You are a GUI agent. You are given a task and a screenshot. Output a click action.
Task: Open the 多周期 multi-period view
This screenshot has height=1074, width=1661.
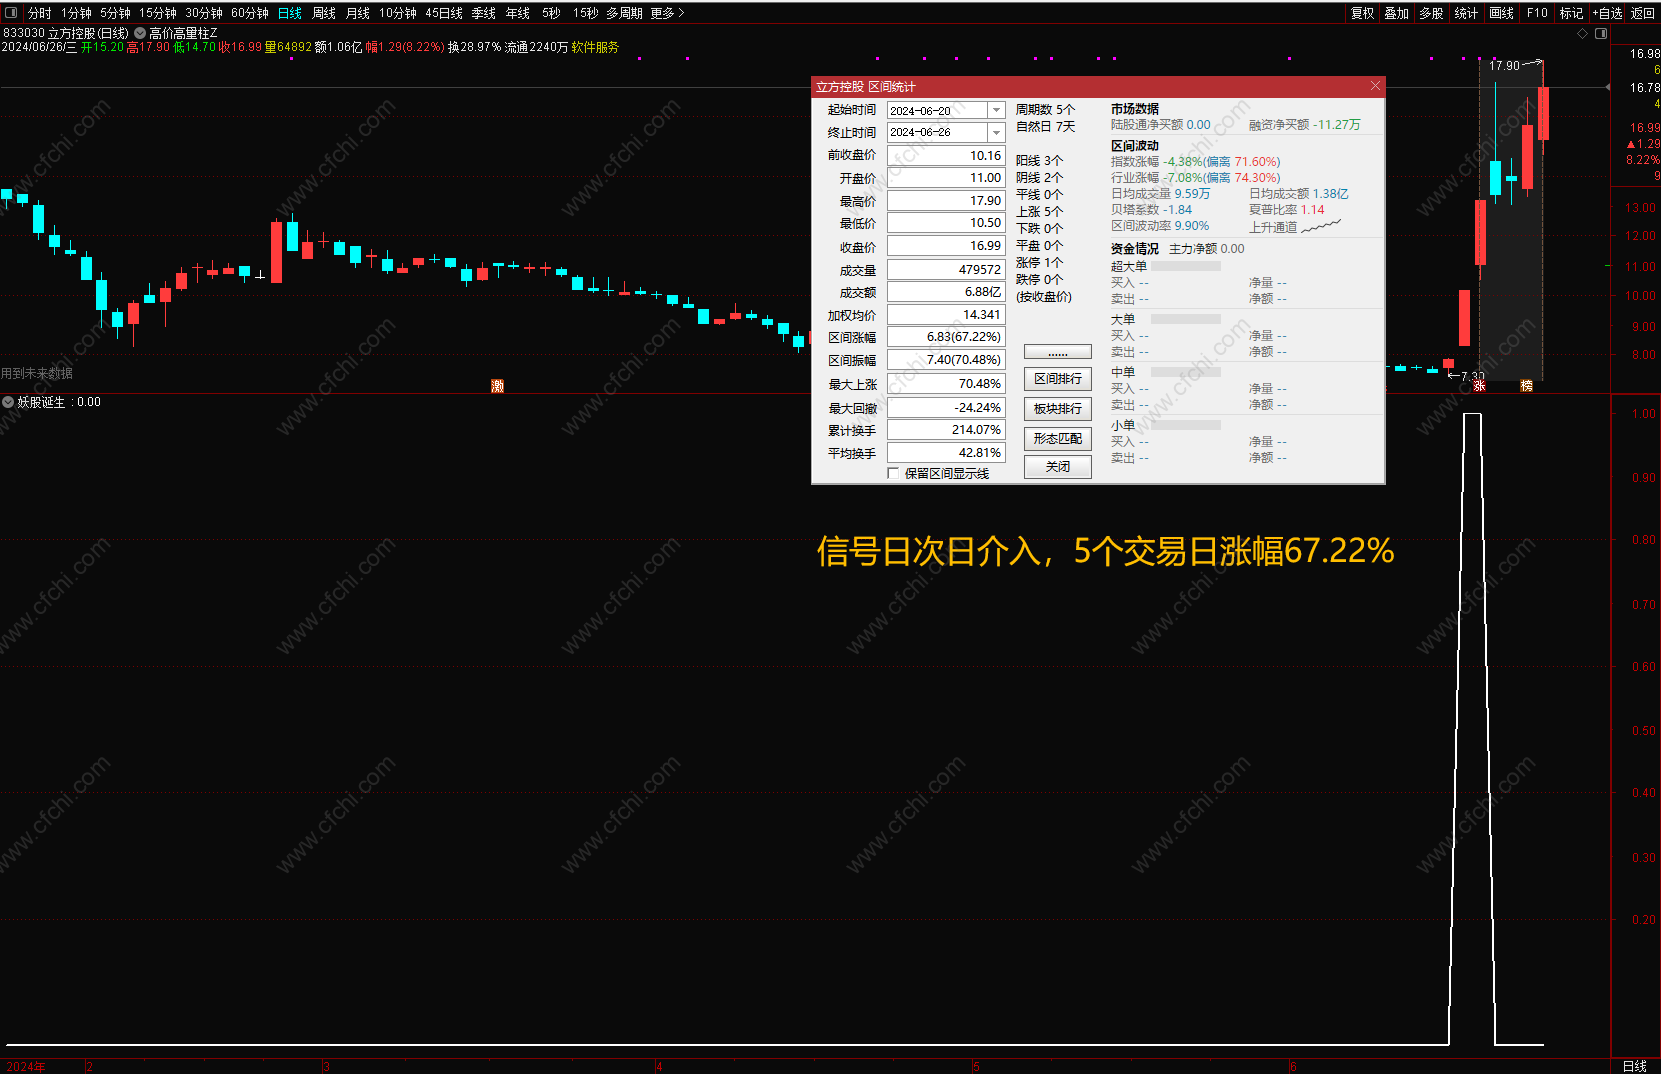624,13
